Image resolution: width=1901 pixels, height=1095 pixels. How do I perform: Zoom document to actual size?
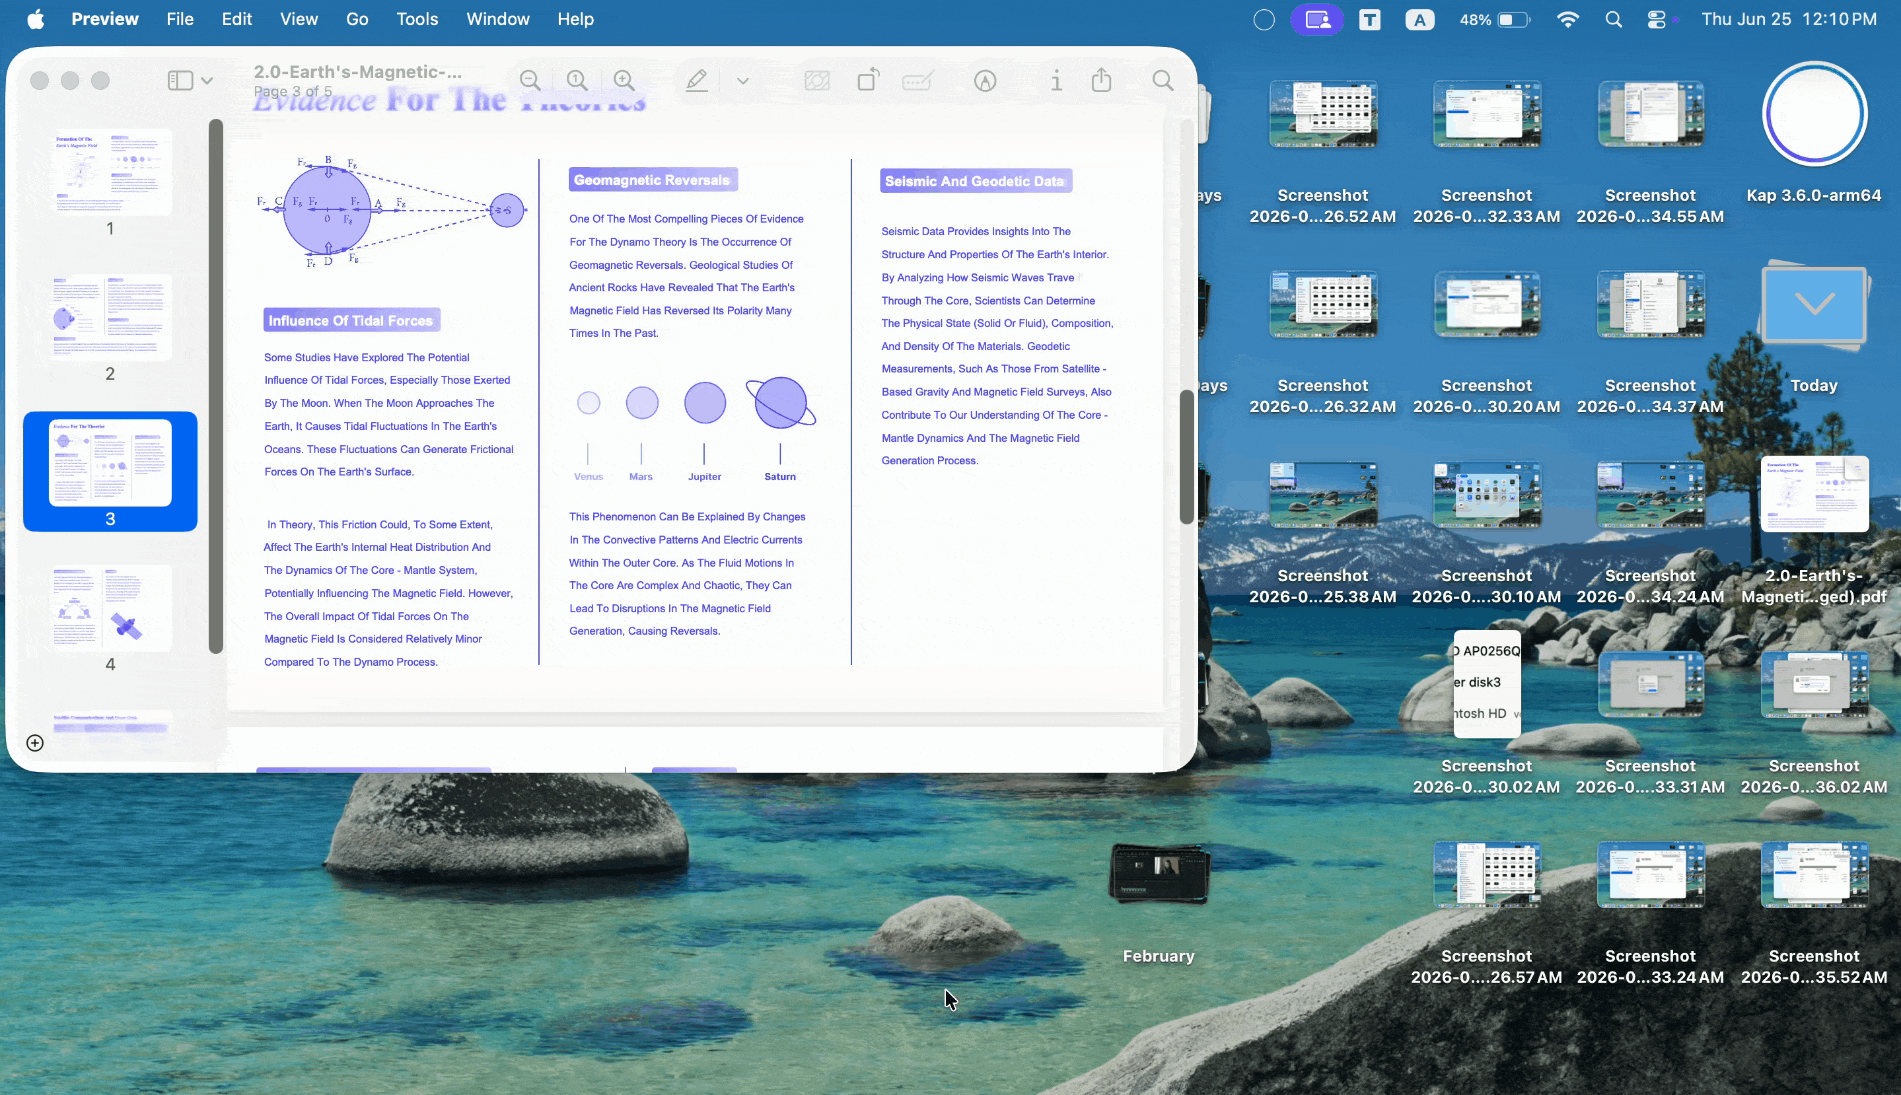pyautogui.click(x=577, y=81)
